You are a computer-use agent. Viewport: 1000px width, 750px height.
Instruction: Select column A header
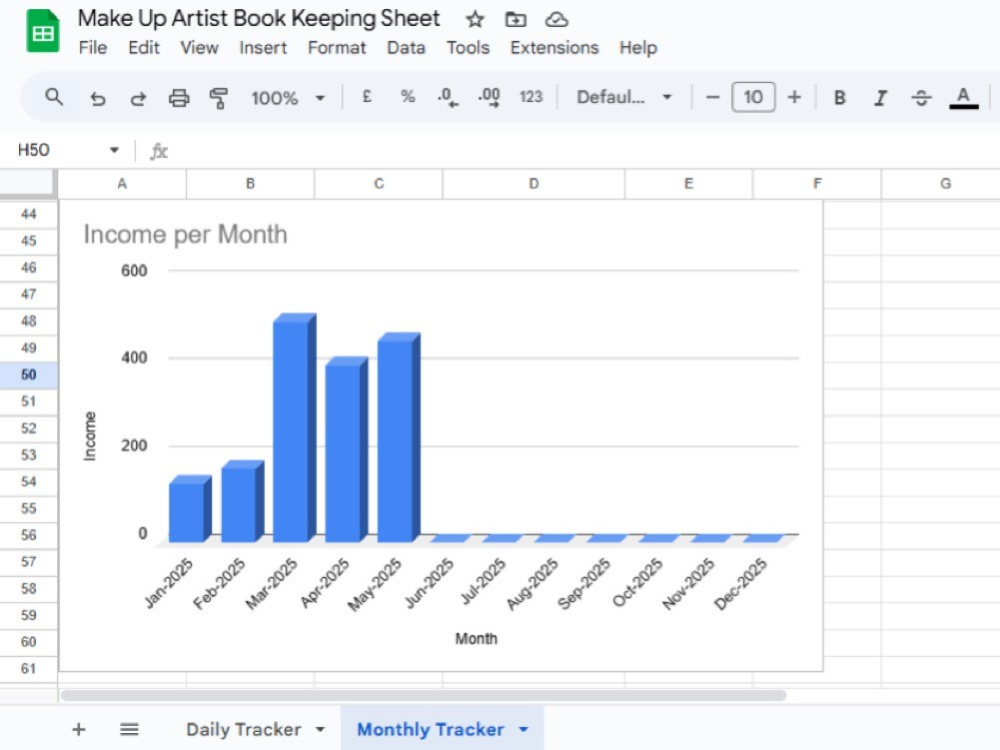coord(122,184)
